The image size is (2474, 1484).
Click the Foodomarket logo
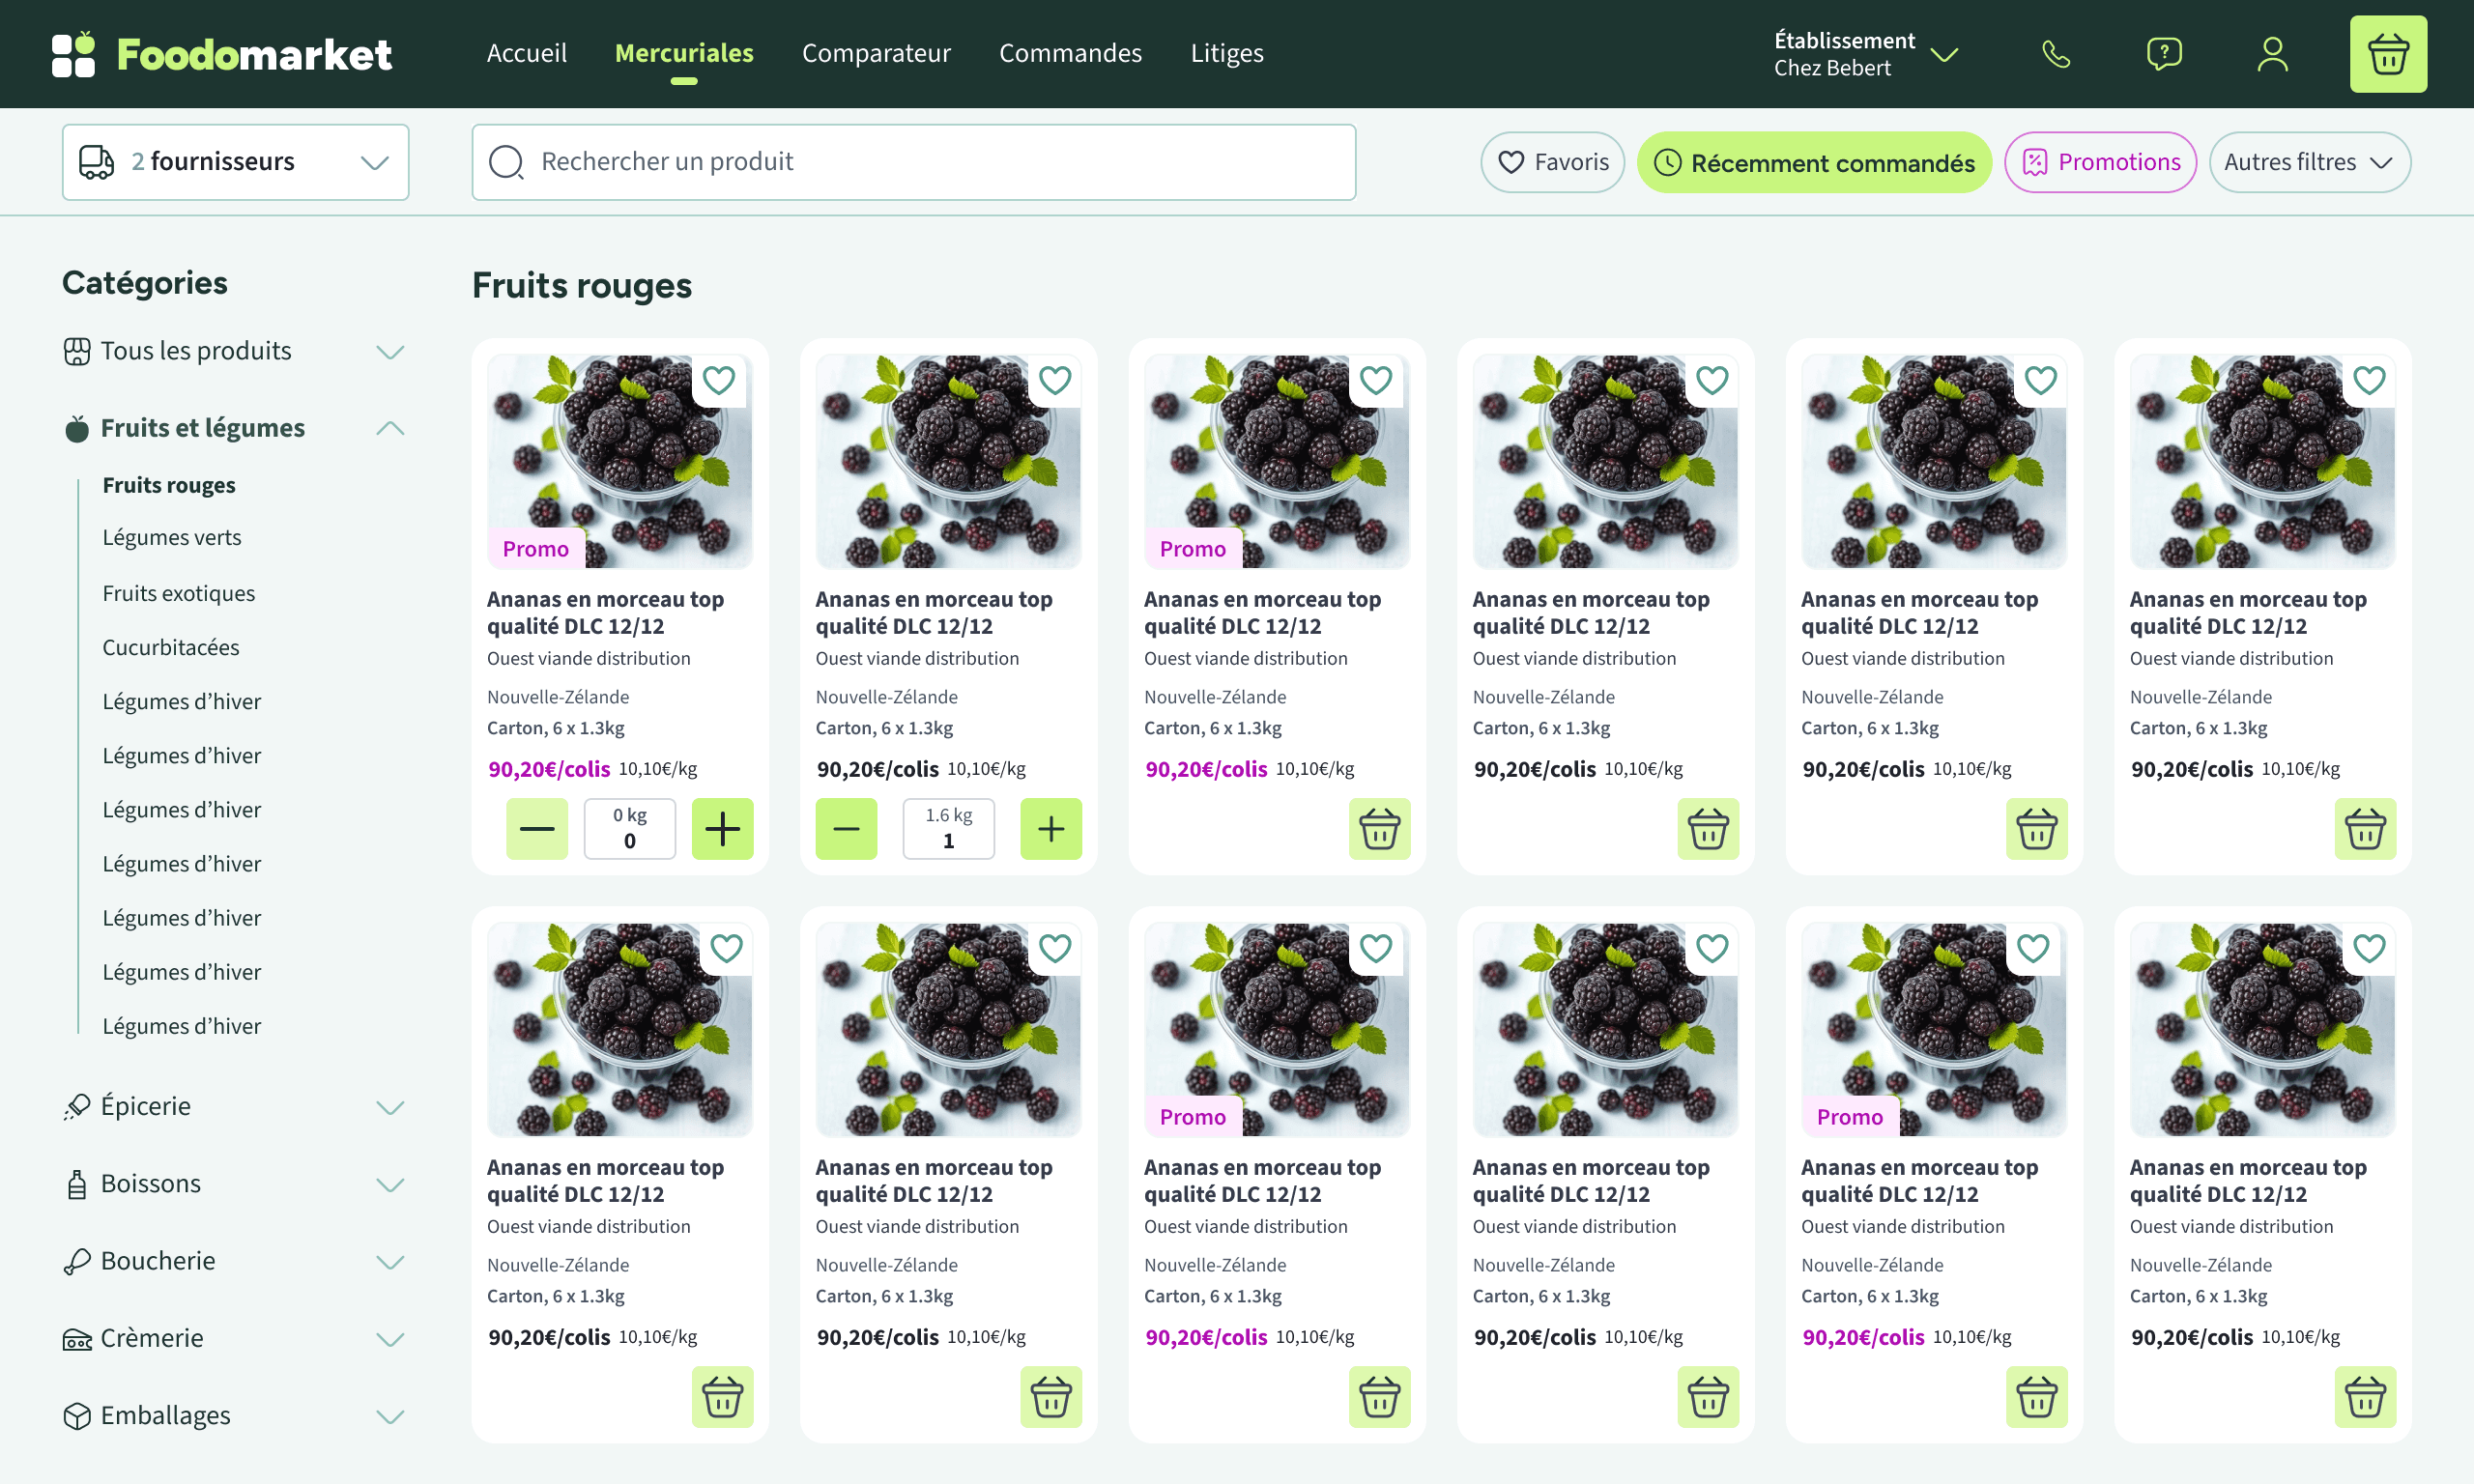(x=222, y=54)
